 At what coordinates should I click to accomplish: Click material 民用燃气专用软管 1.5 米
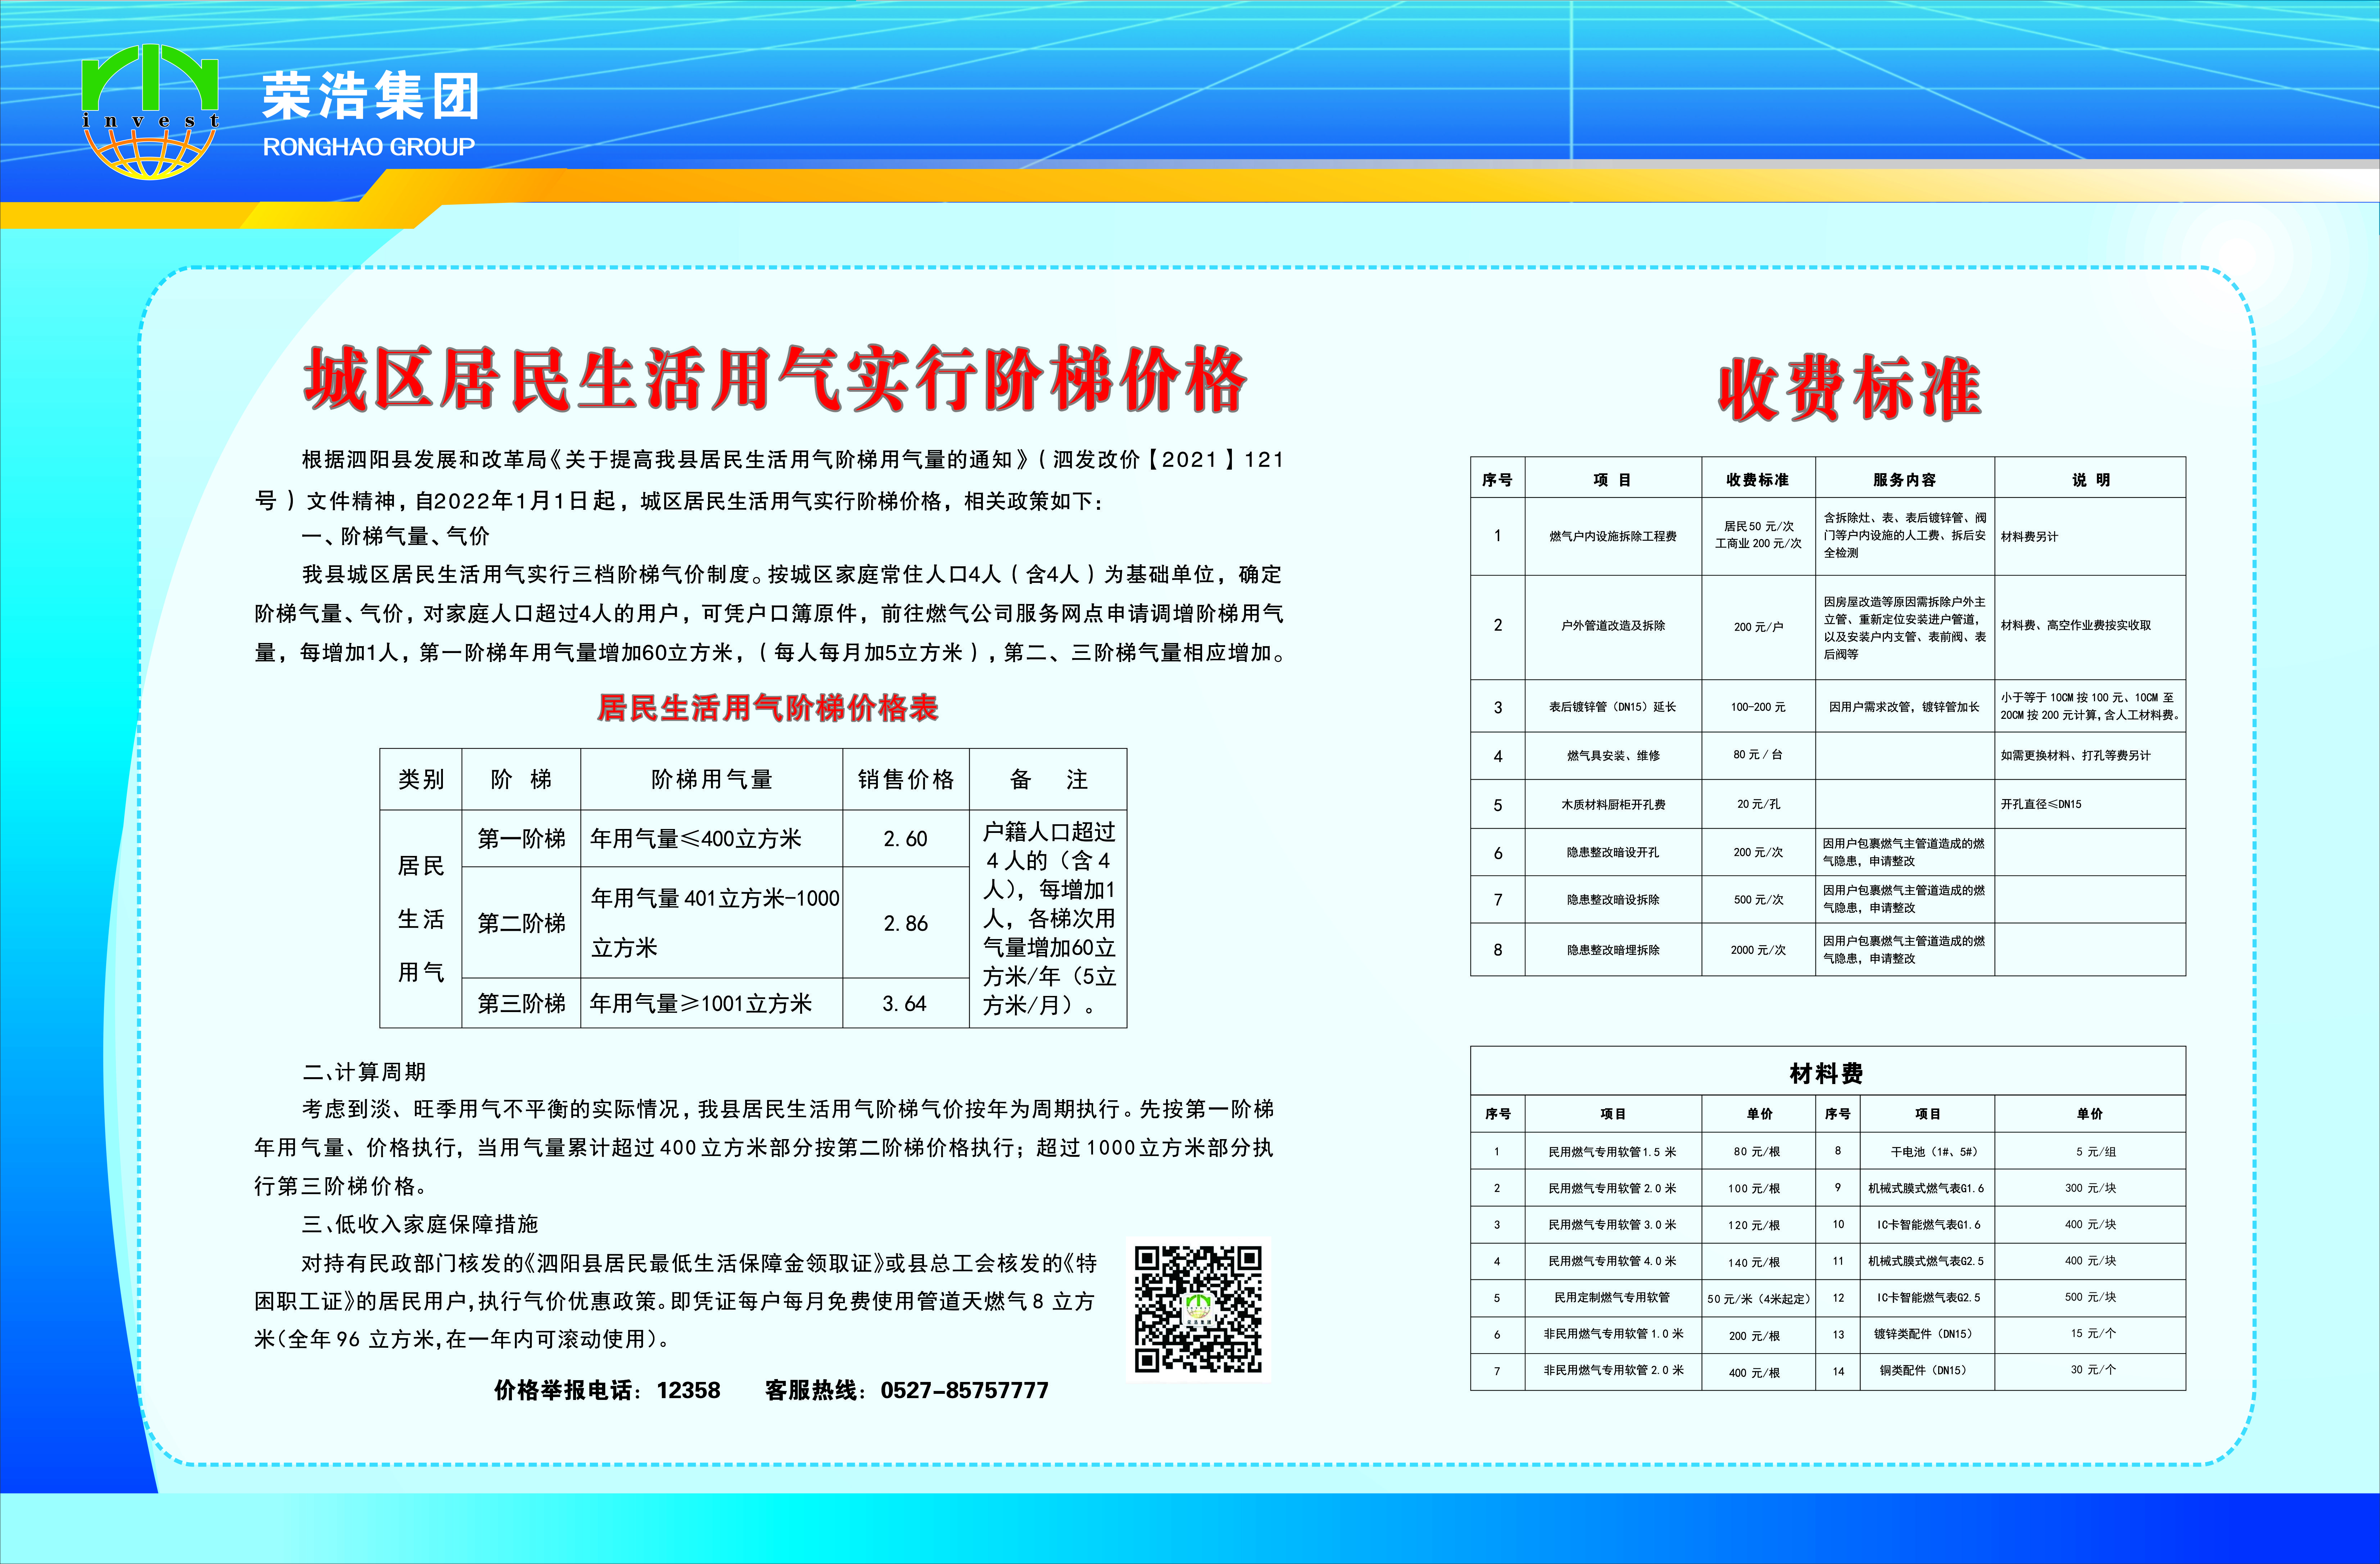tap(1612, 1152)
